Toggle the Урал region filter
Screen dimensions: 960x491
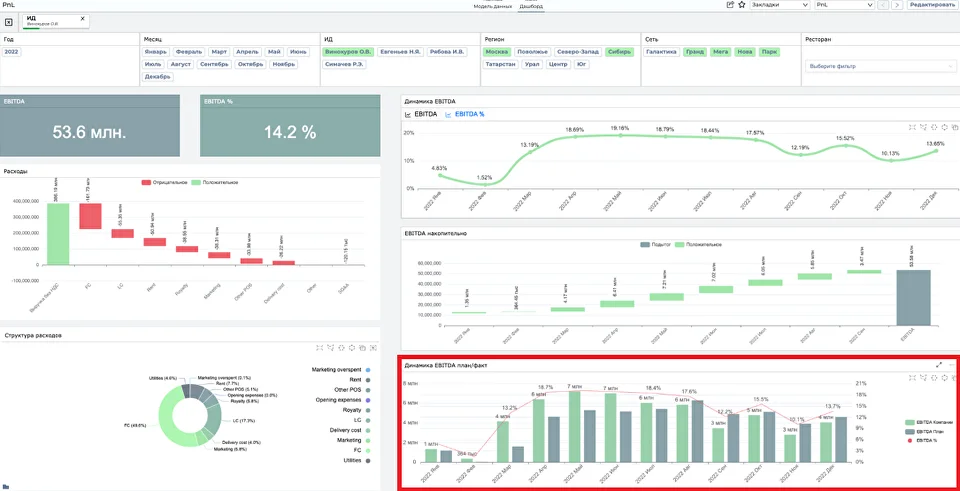pyautogui.click(x=533, y=64)
